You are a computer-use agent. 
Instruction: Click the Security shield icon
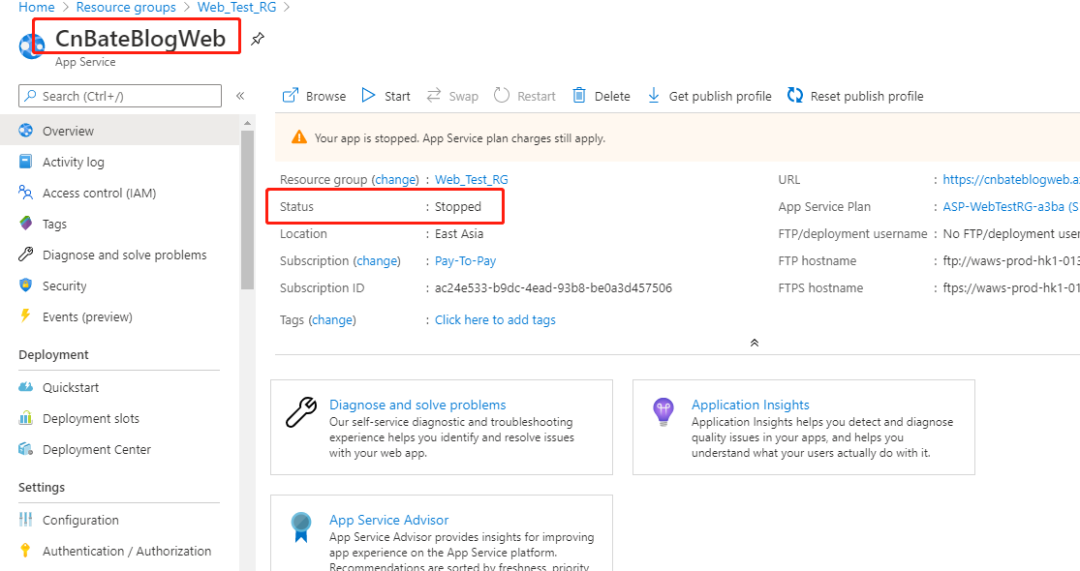(x=25, y=285)
